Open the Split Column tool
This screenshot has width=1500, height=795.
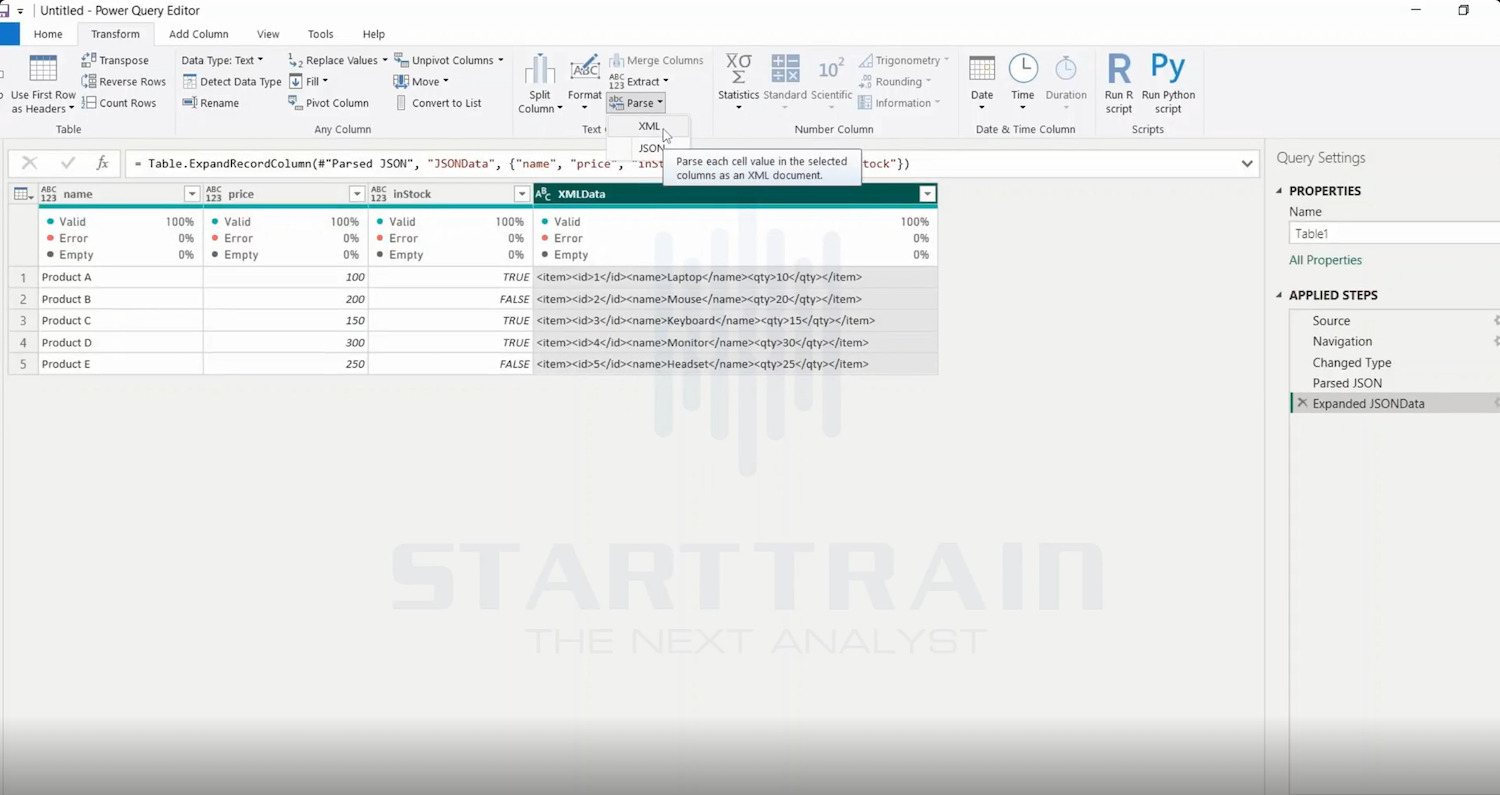point(540,85)
